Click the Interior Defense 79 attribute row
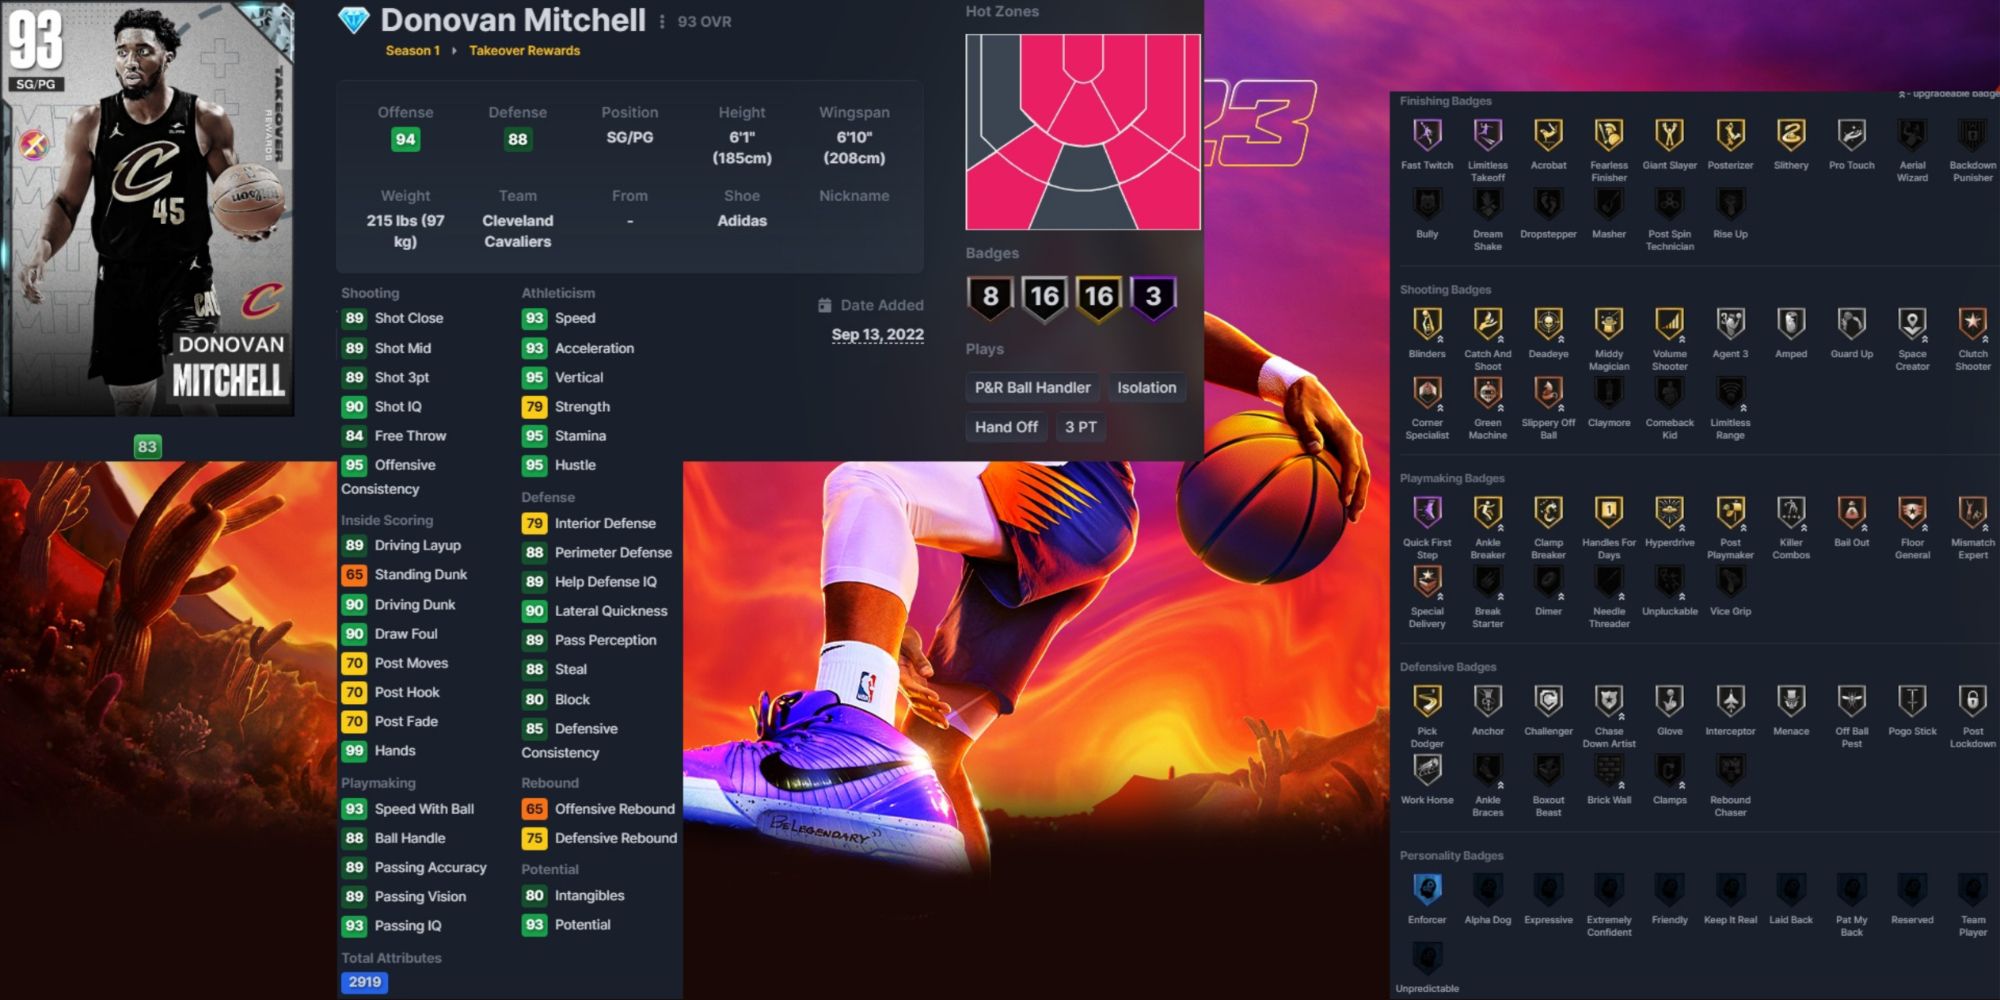The image size is (2000, 1000). (x=589, y=523)
